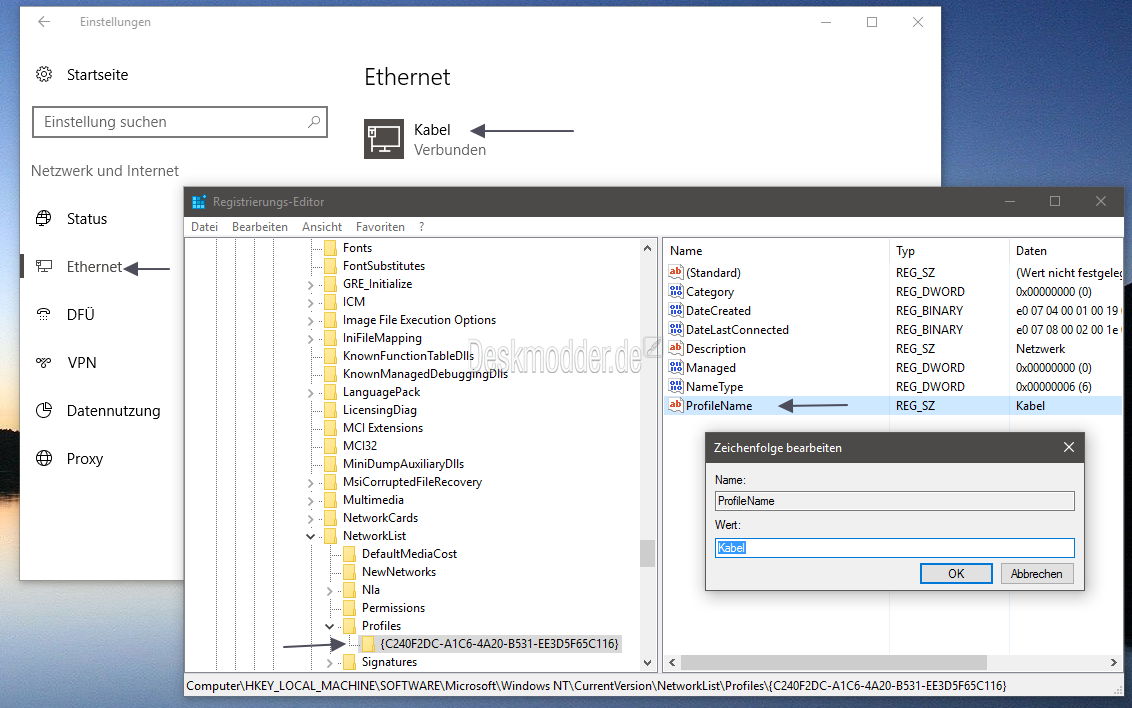Expand the Signatures tree node
Viewport: 1132px width, 708px height.
click(x=329, y=663)
